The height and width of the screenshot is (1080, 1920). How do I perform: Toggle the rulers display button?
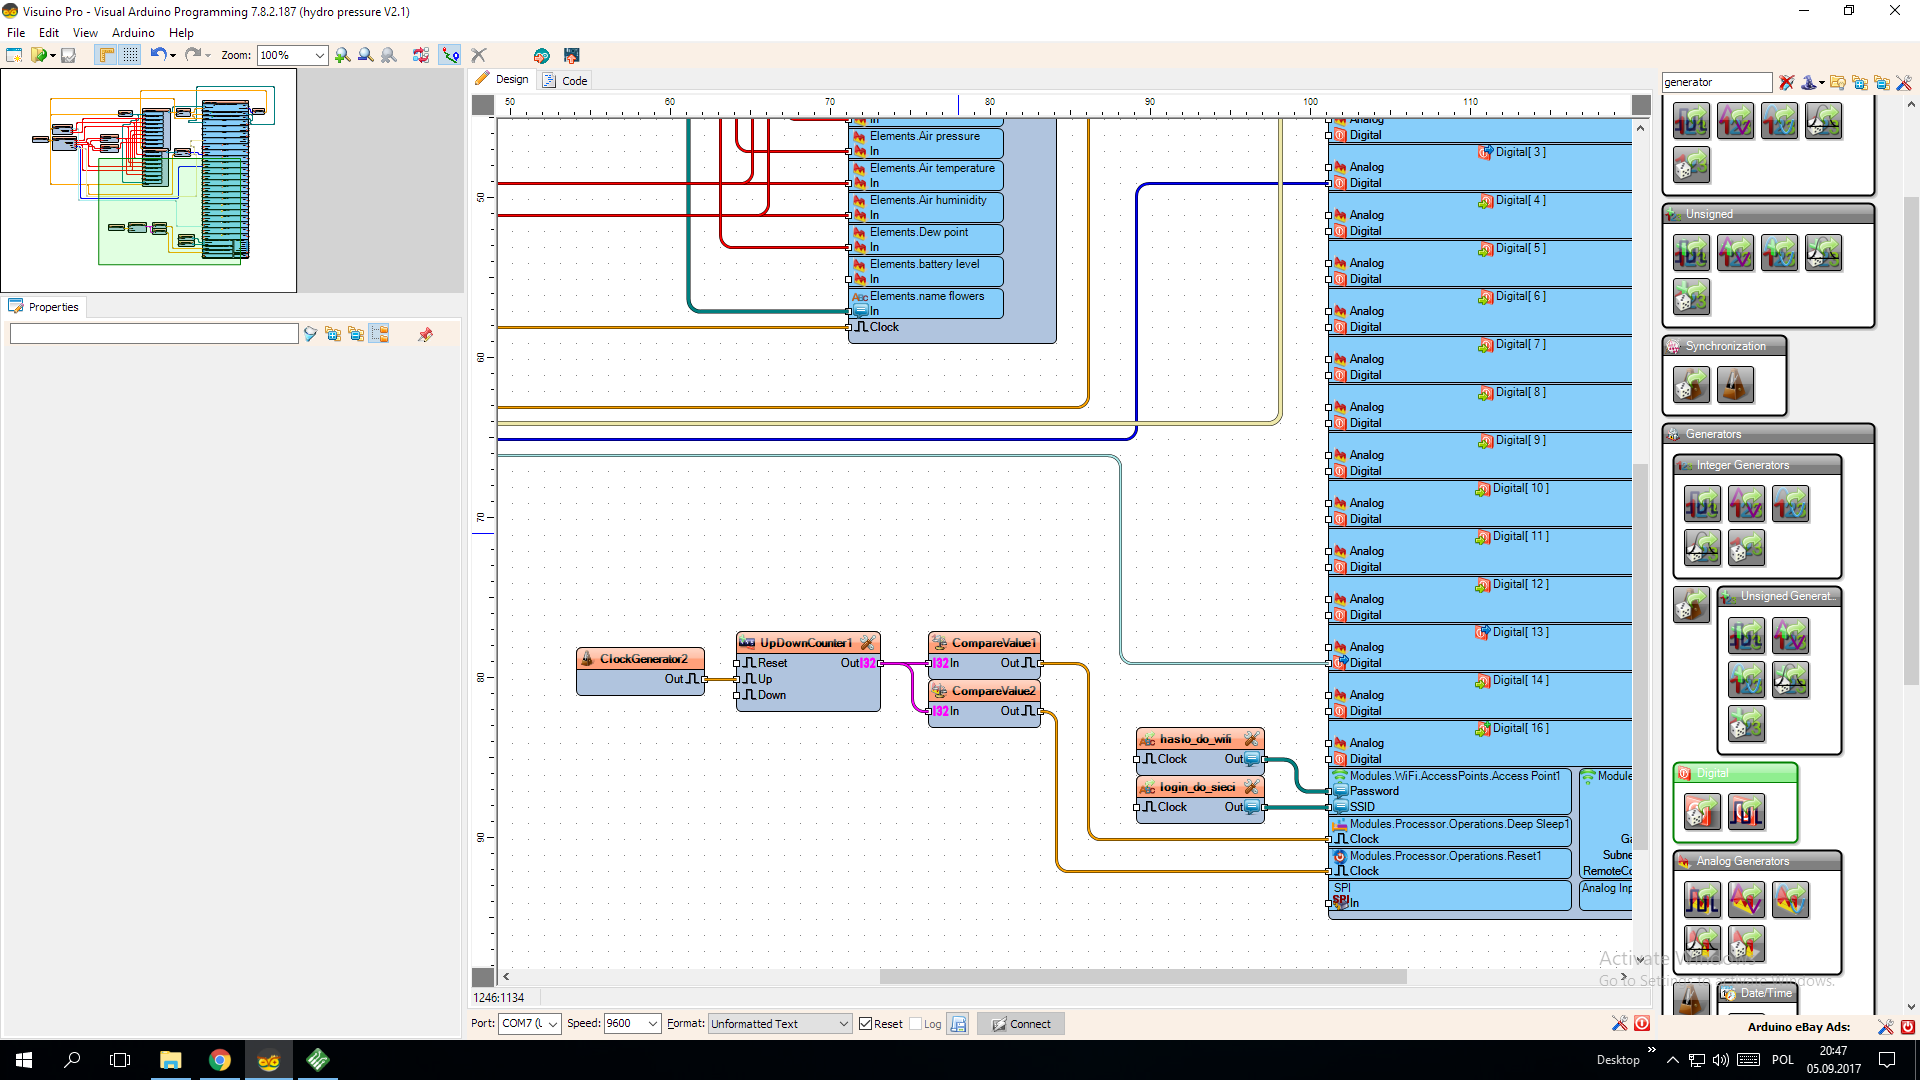click(106, 55)
